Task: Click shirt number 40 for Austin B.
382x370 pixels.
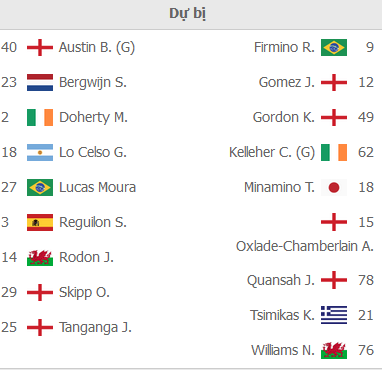Action: pos(9,47)
